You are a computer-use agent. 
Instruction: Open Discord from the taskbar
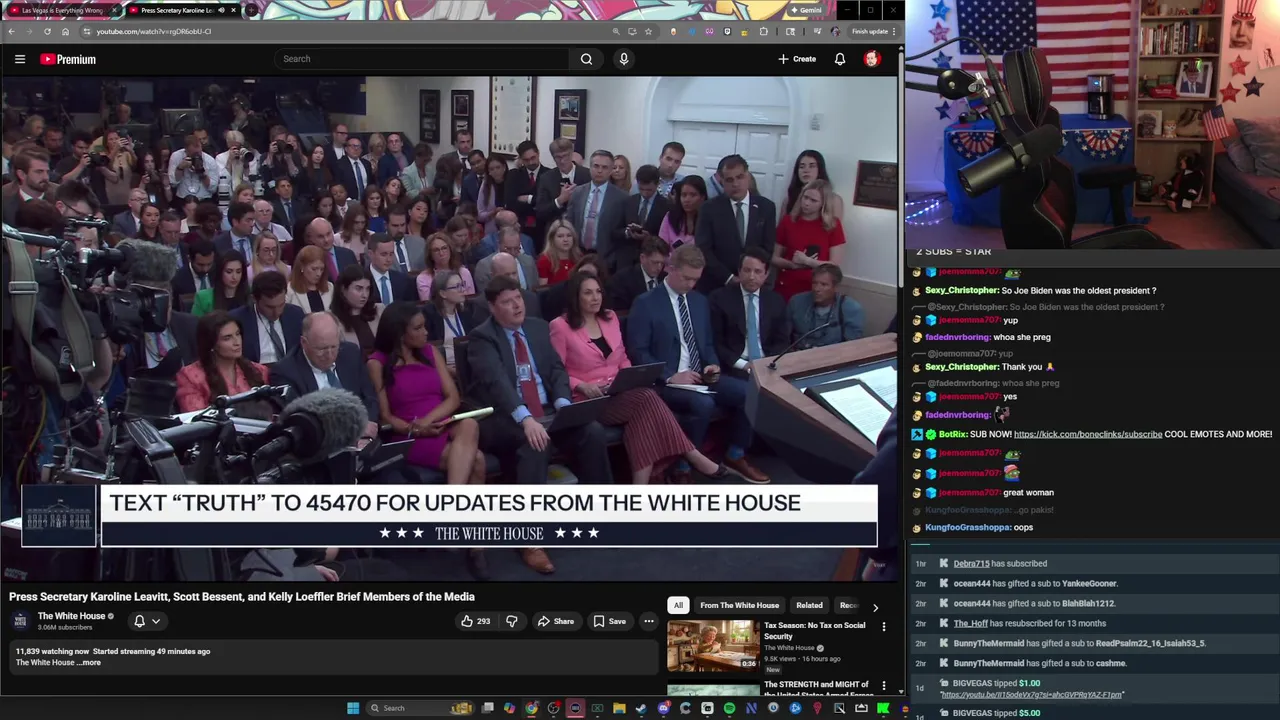[x=664, y=708]
